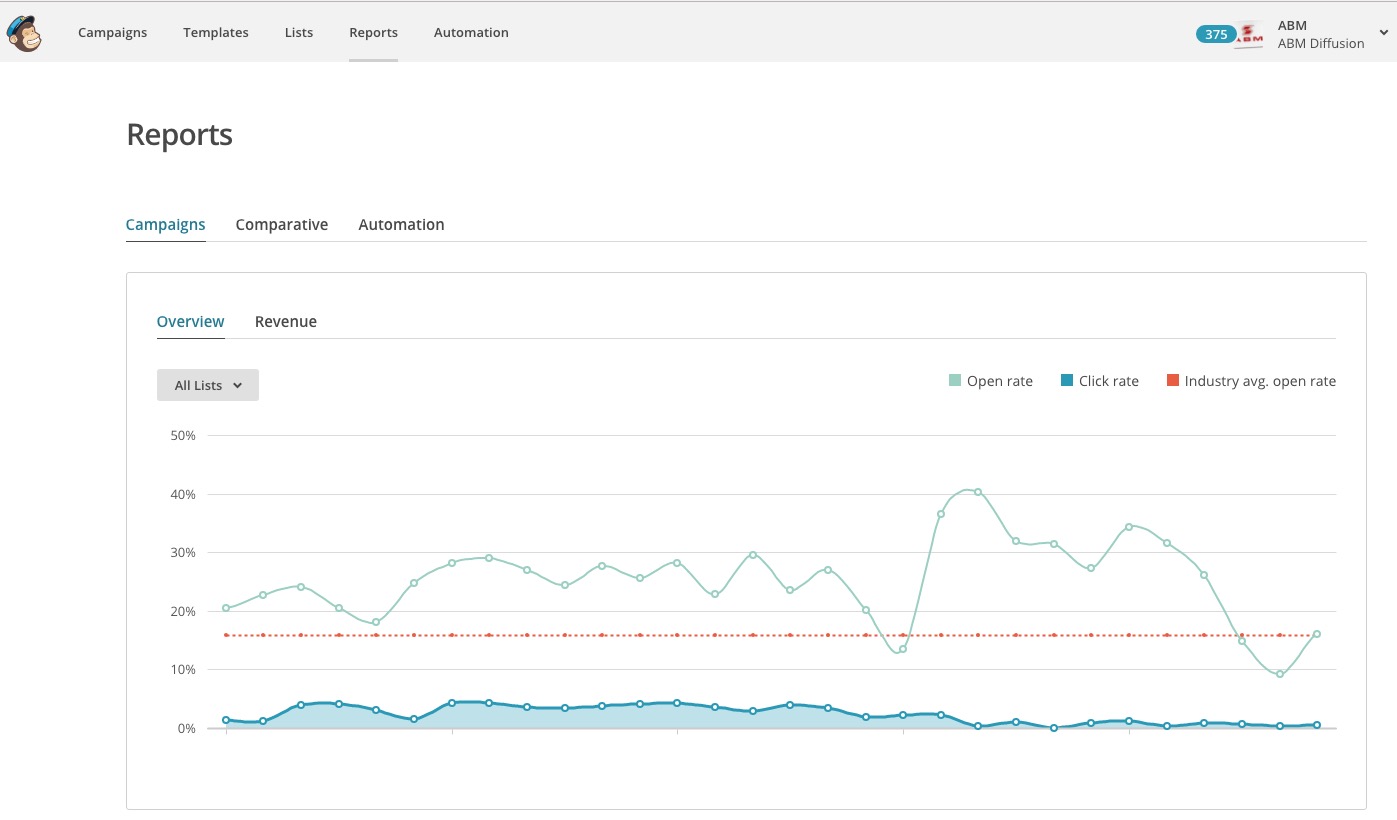Click the ABM account avatar image
The width and height of the screenshot is (1397, 820).
coord(1249,35)
